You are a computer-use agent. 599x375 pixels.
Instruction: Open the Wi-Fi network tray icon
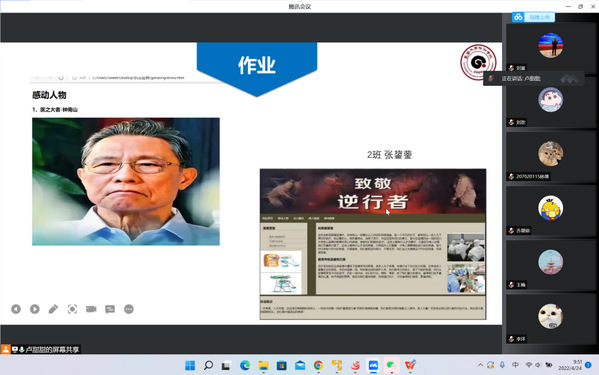tap(529, 365)
